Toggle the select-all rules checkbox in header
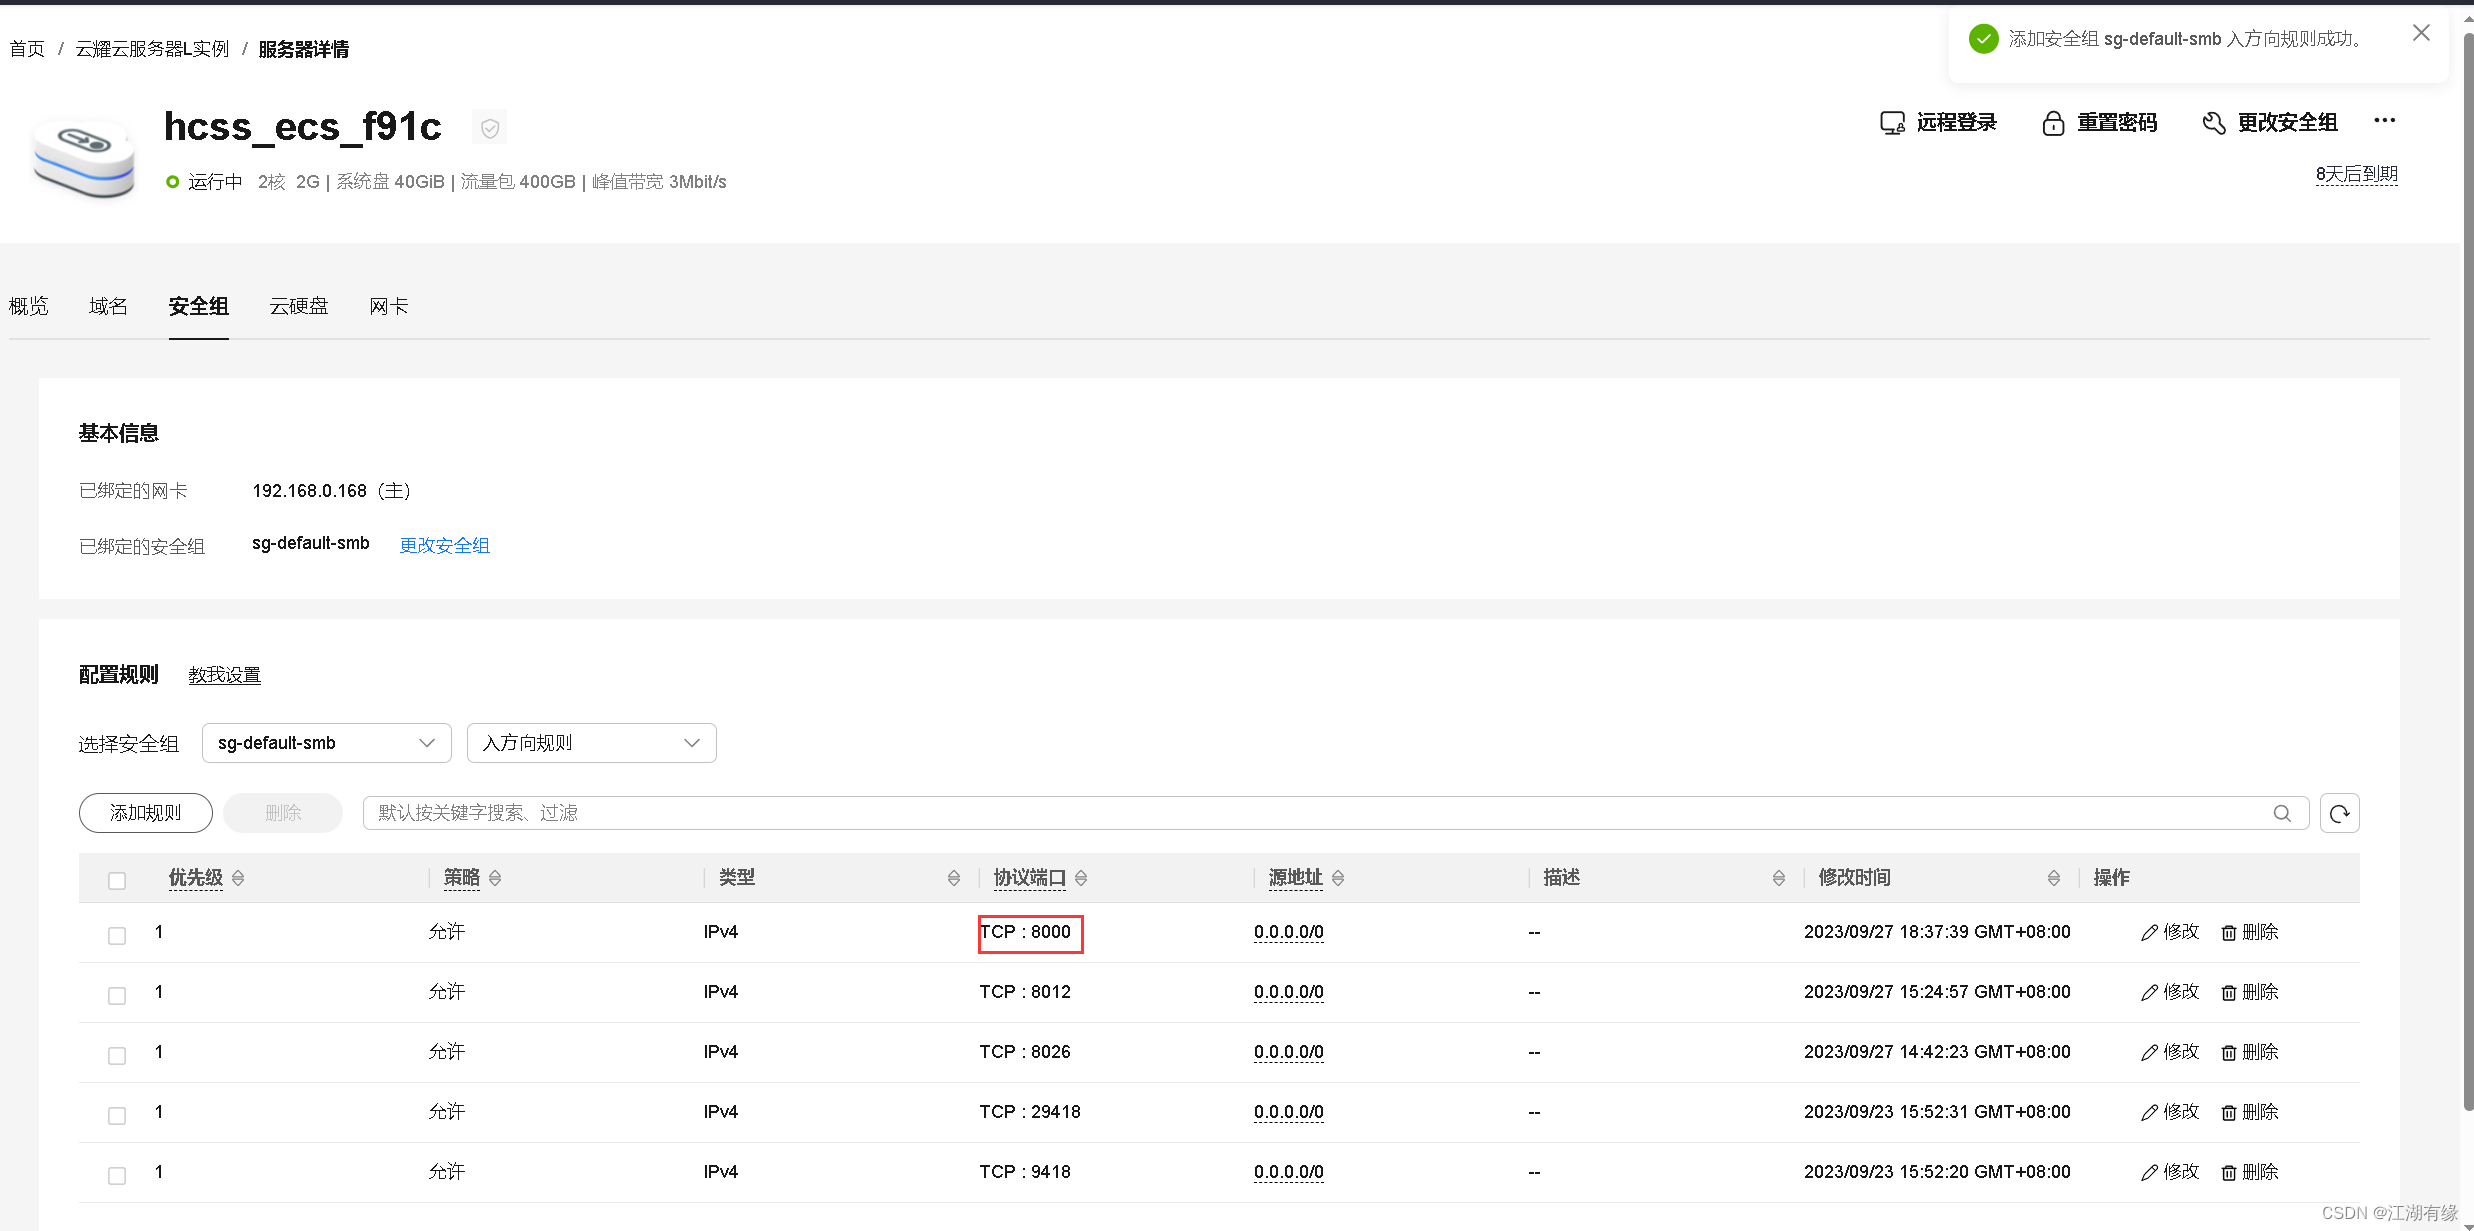 coord(117,880)
